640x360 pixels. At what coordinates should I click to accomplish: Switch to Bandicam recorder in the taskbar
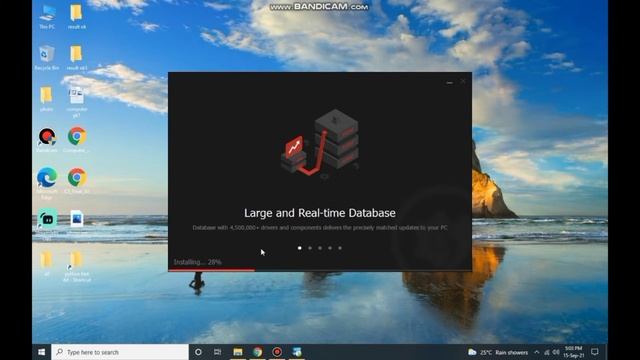277,352
